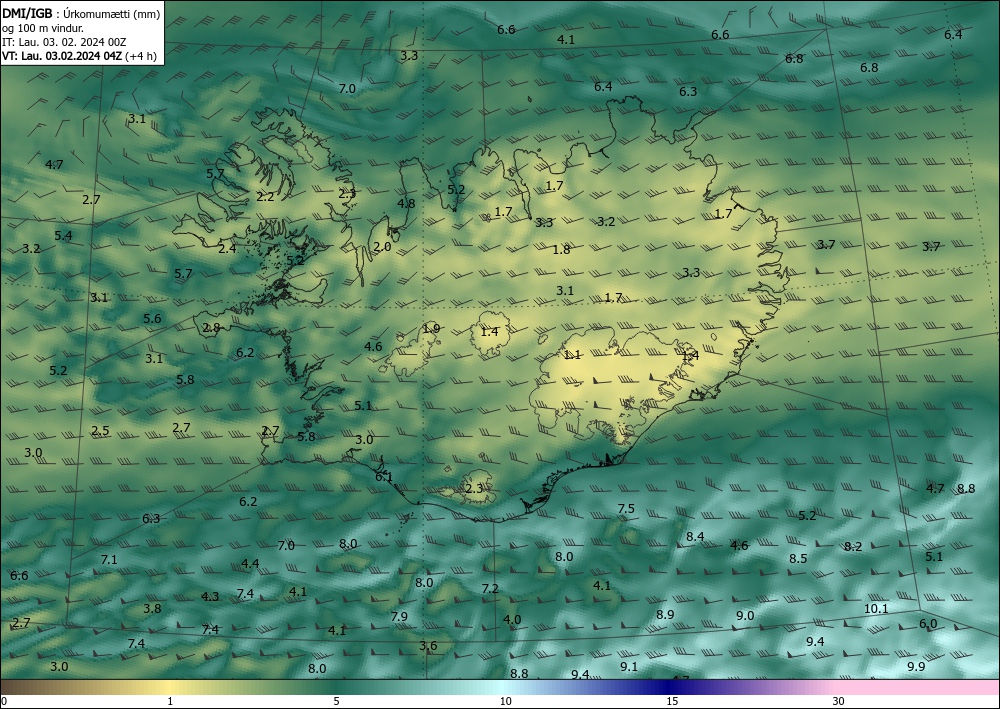Image resolution: width=1000 pixels, height=709 pixels.
Task: Click the map value '8.5'
Action: 798,559
